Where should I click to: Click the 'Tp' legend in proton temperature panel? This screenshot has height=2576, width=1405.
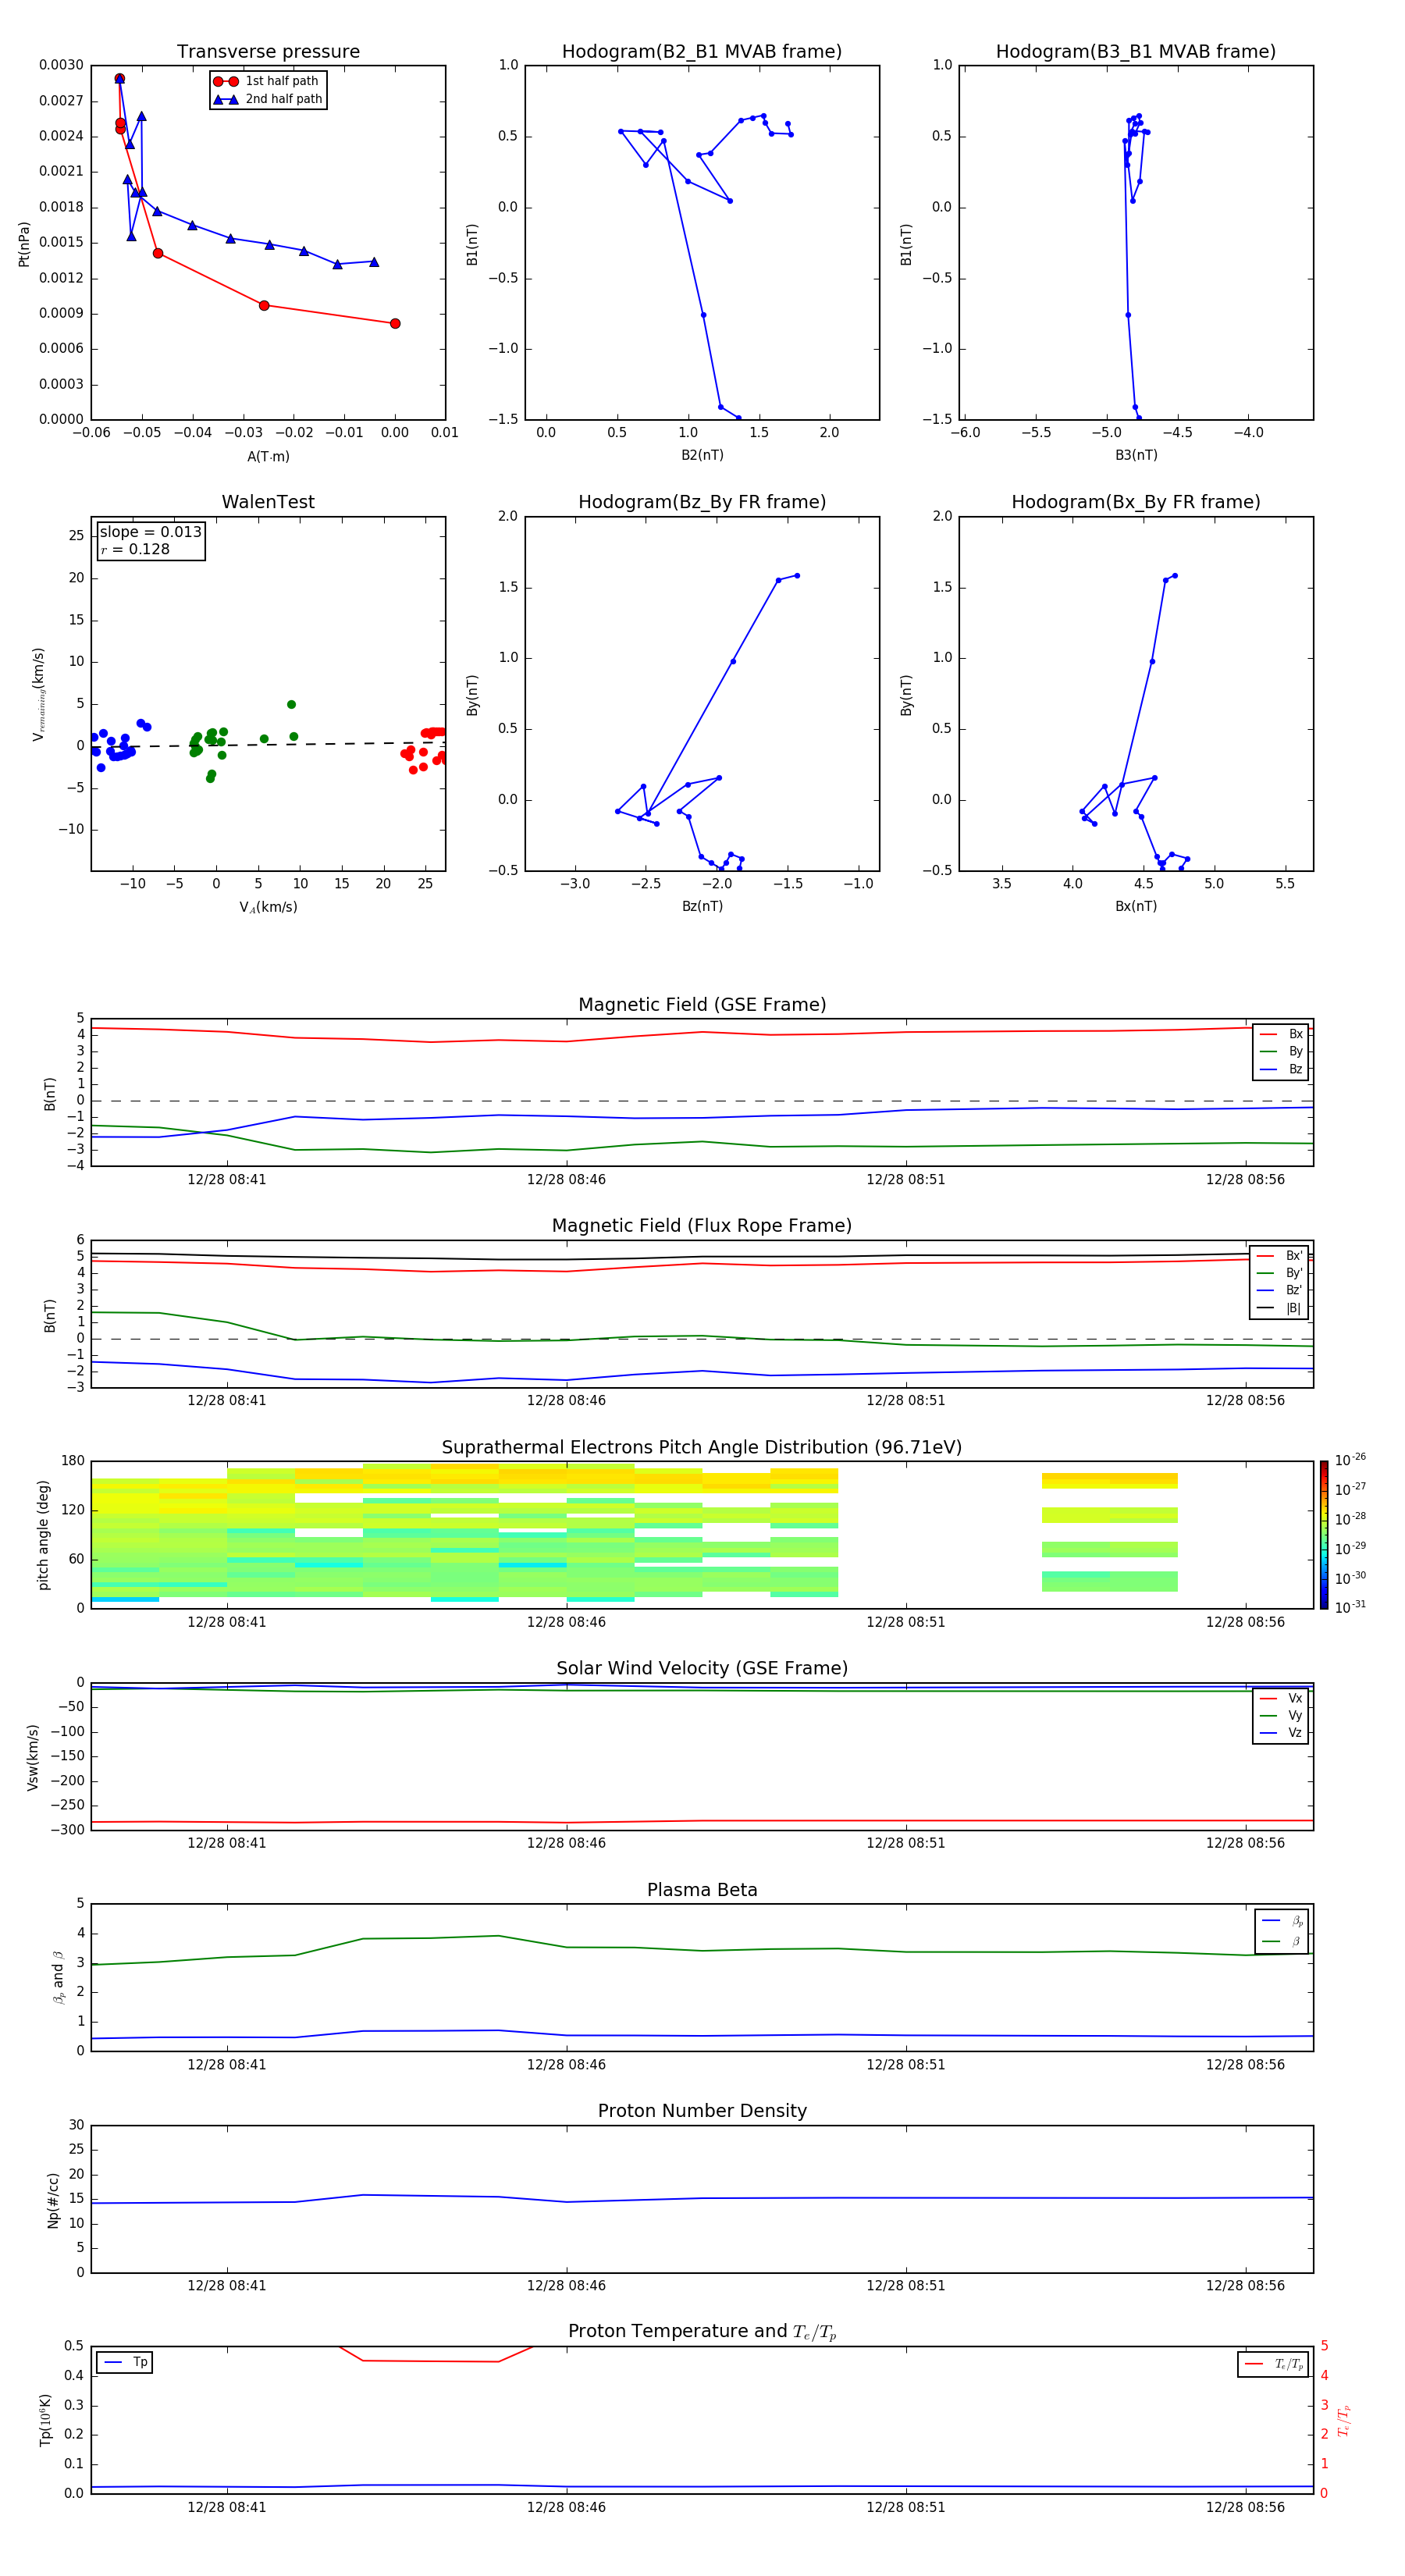125,2362
